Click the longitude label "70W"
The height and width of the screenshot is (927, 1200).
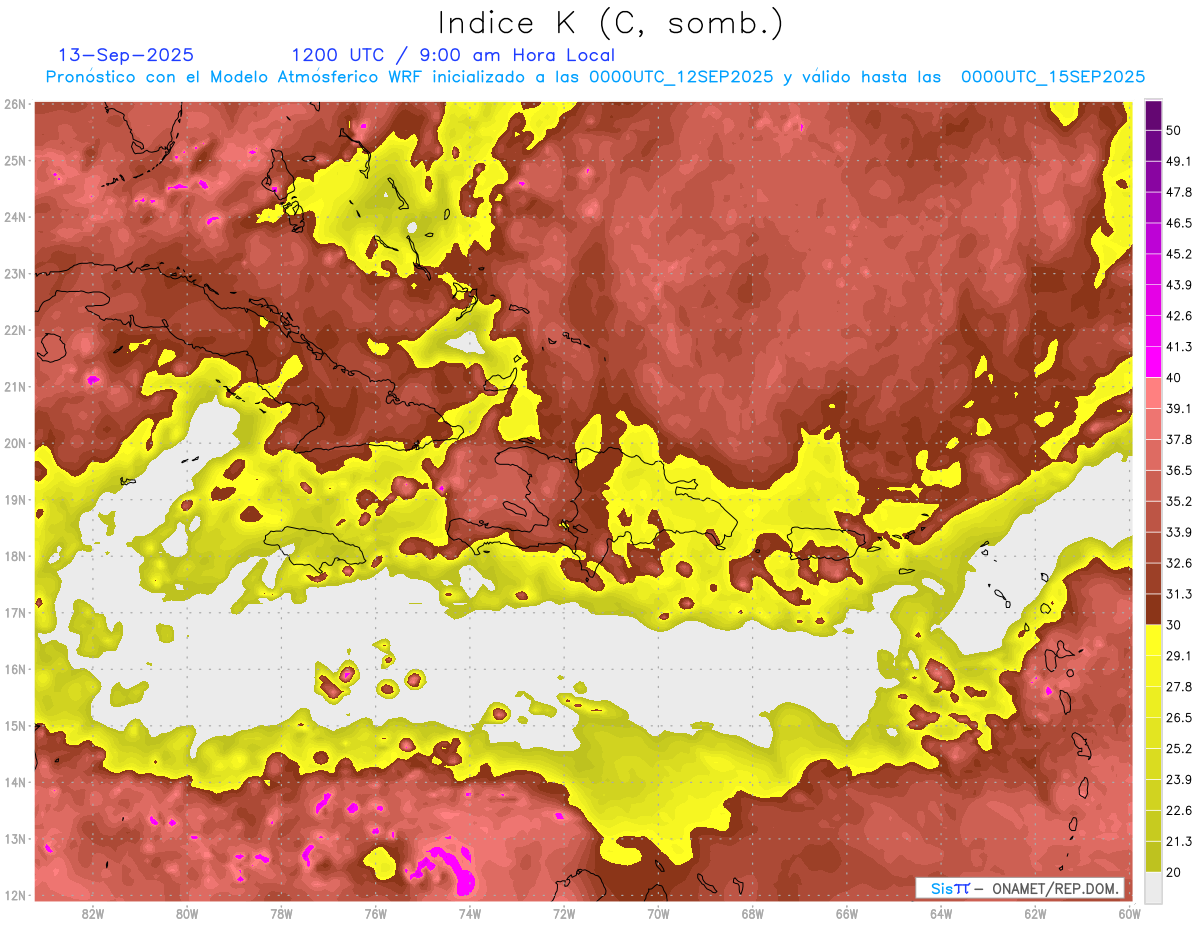click(x=658, y=913)
